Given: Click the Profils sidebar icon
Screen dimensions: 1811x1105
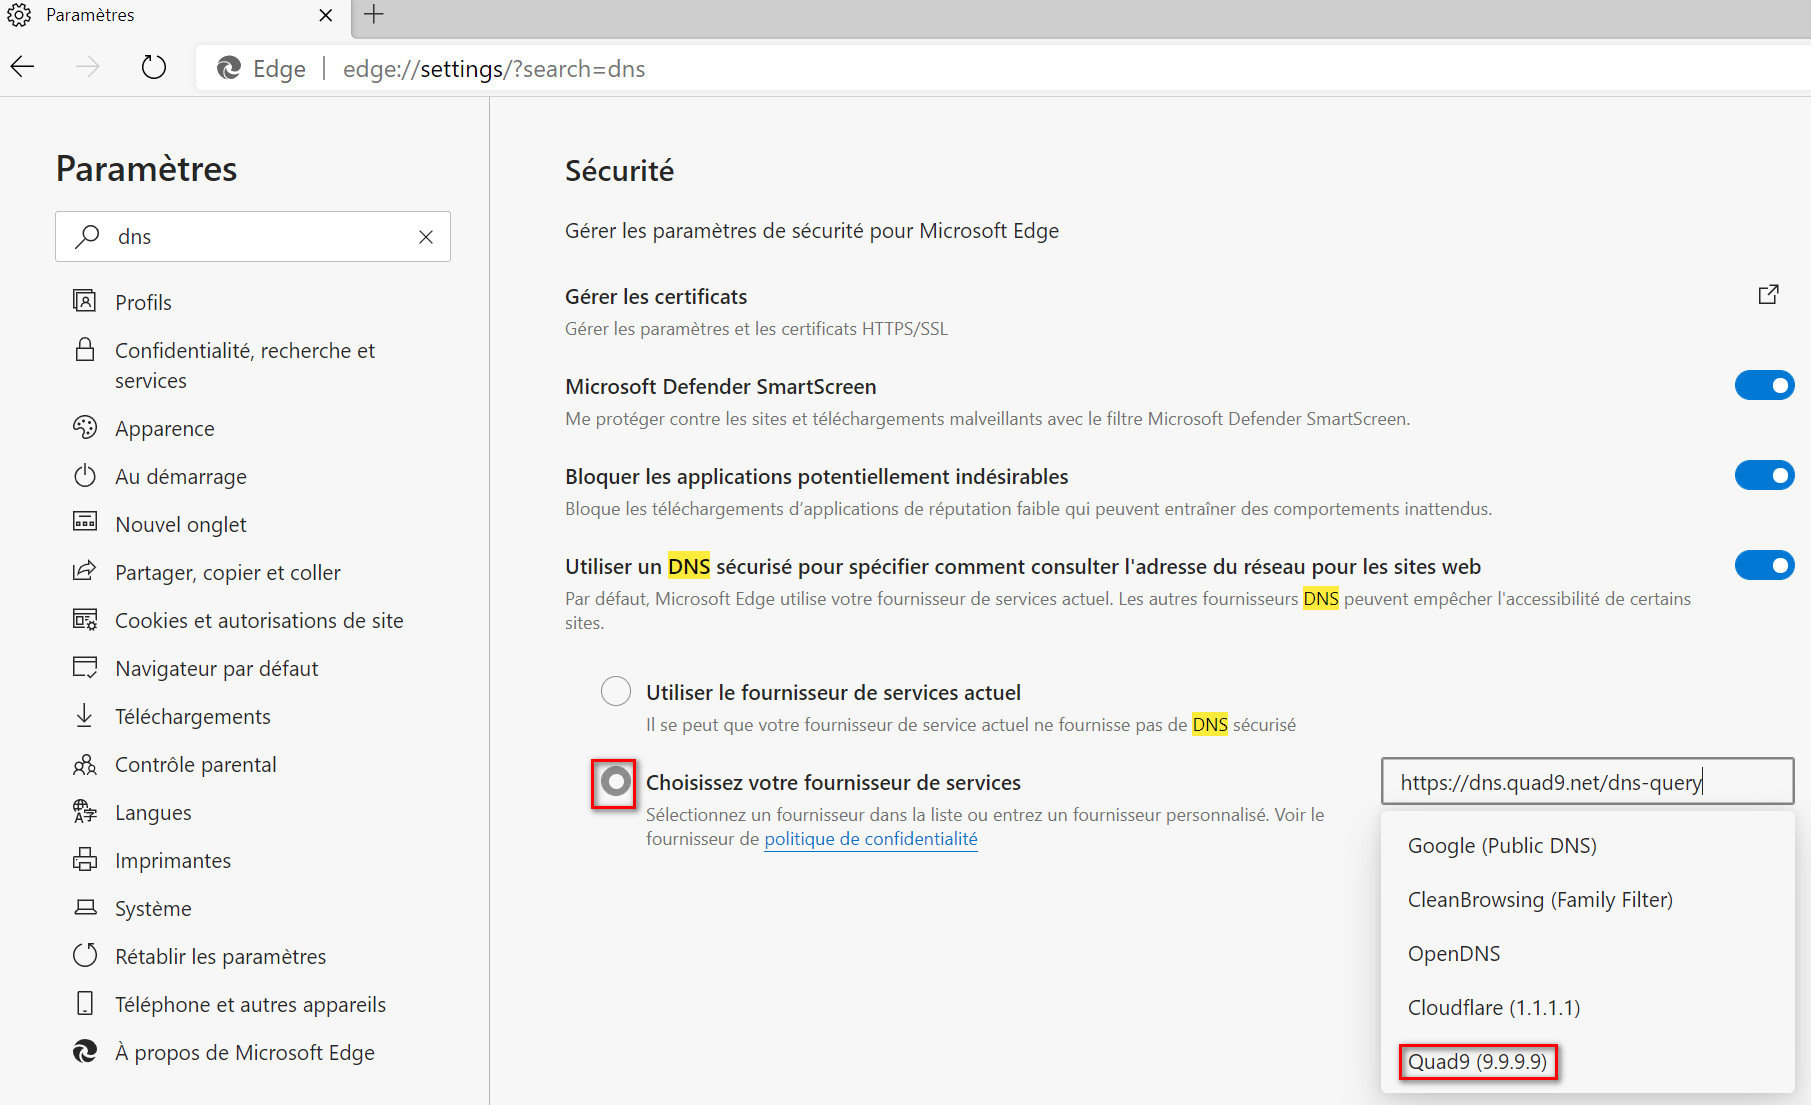Looking at the screenshot, I should pyautogui.click(x=85, y=301).
